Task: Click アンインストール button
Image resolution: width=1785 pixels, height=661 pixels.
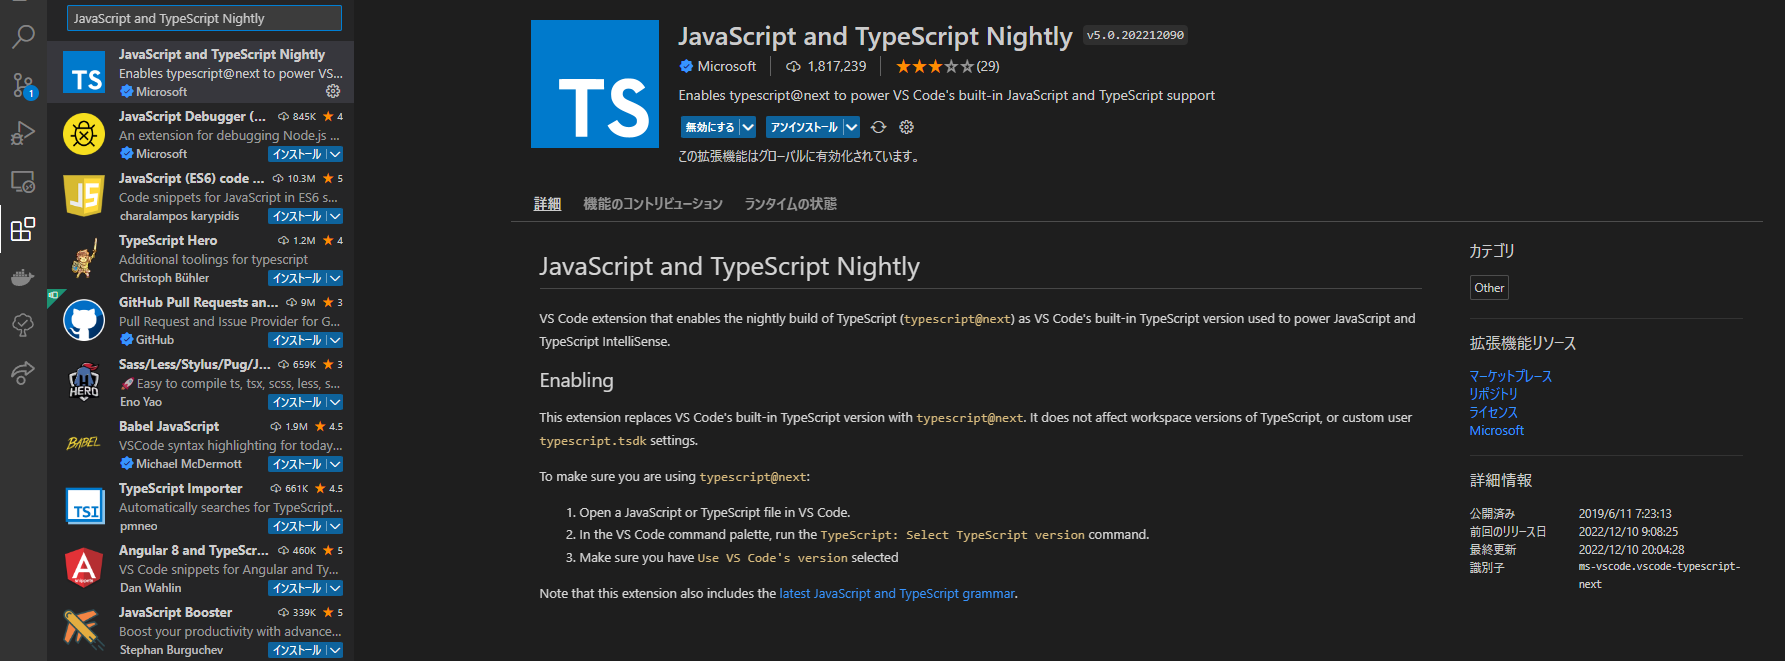Action: point(804,127)
